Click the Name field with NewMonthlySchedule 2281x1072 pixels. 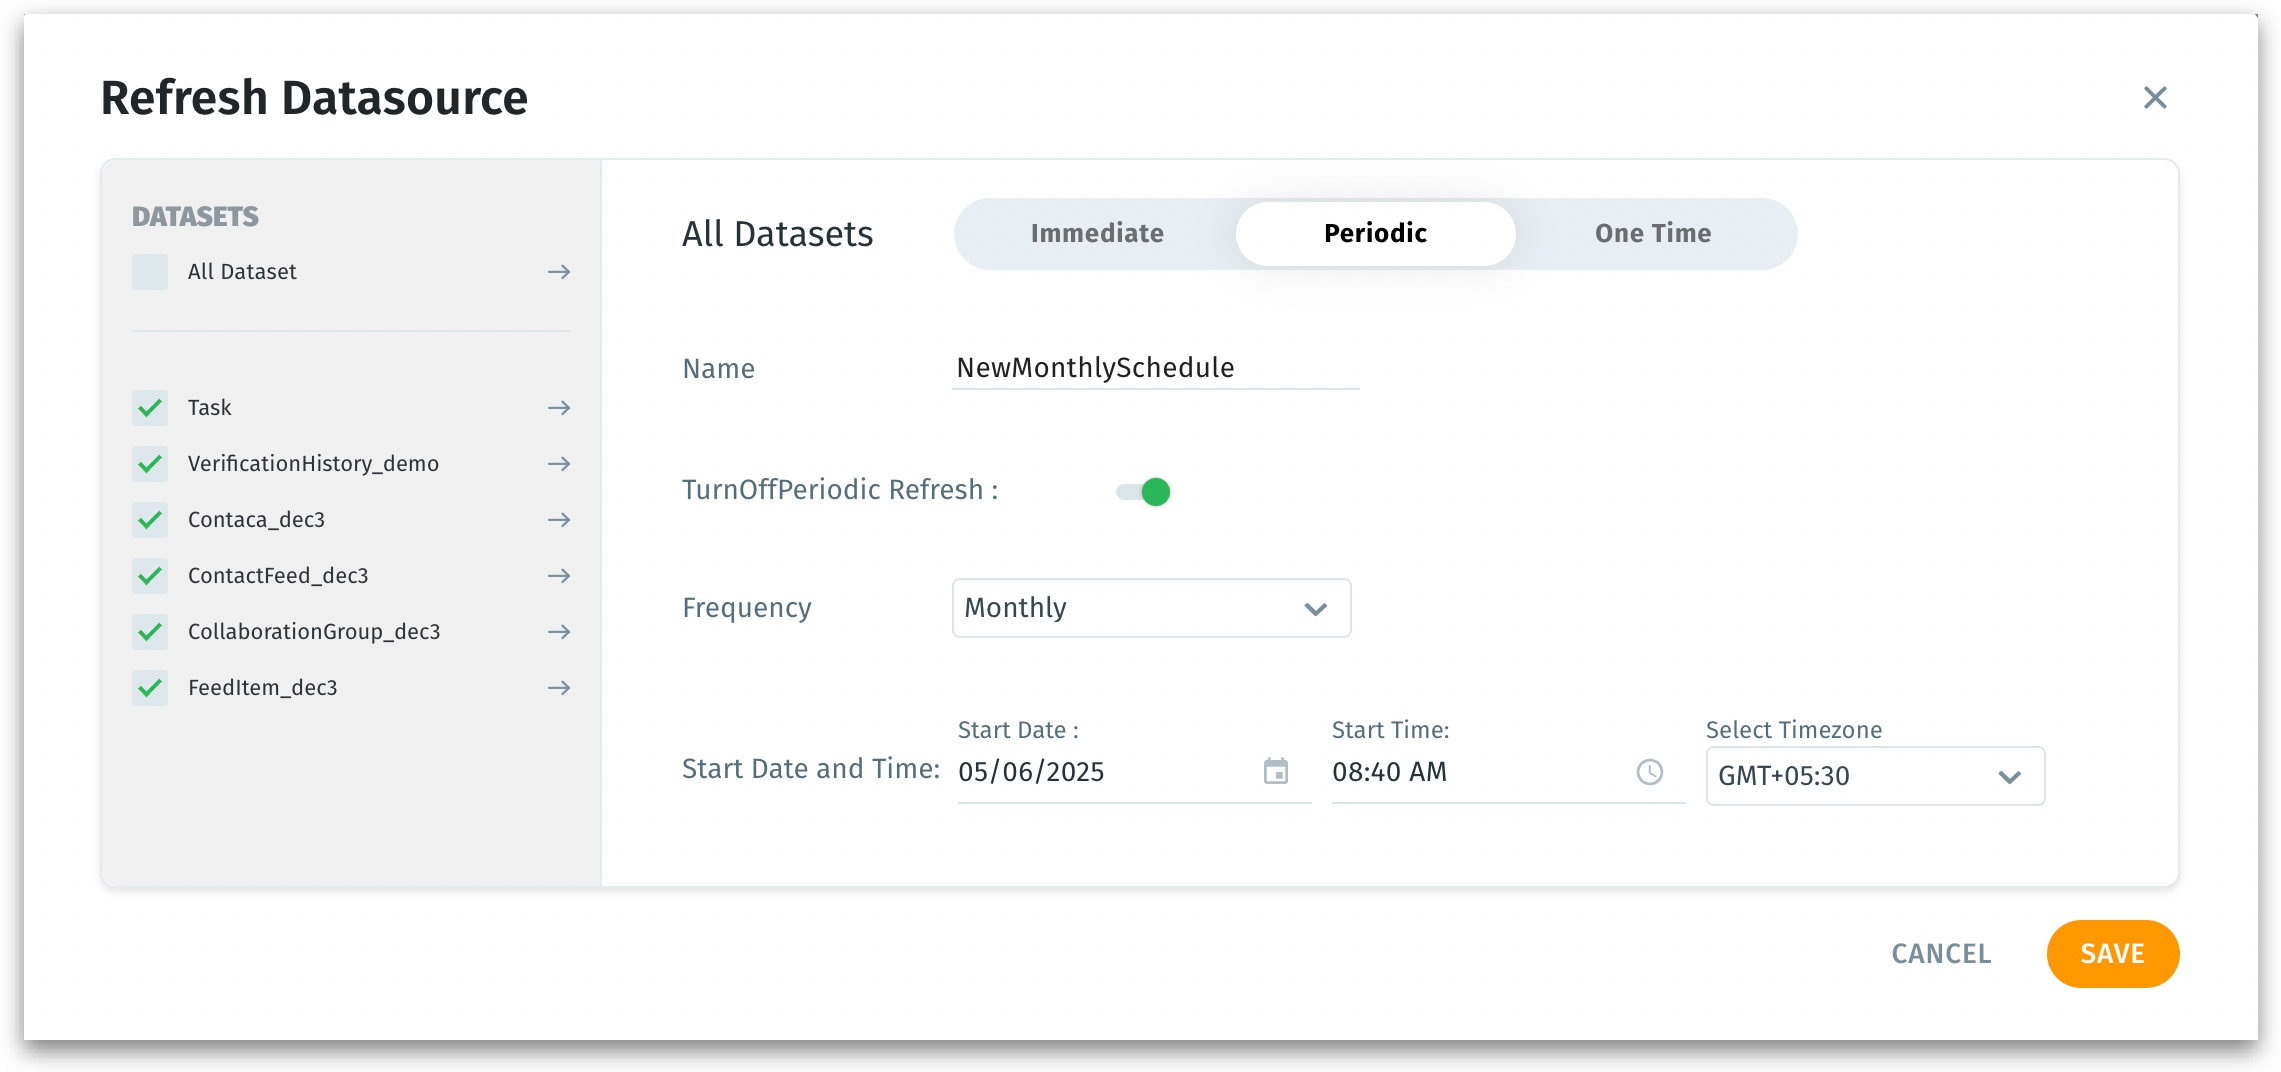[1155, 368]
